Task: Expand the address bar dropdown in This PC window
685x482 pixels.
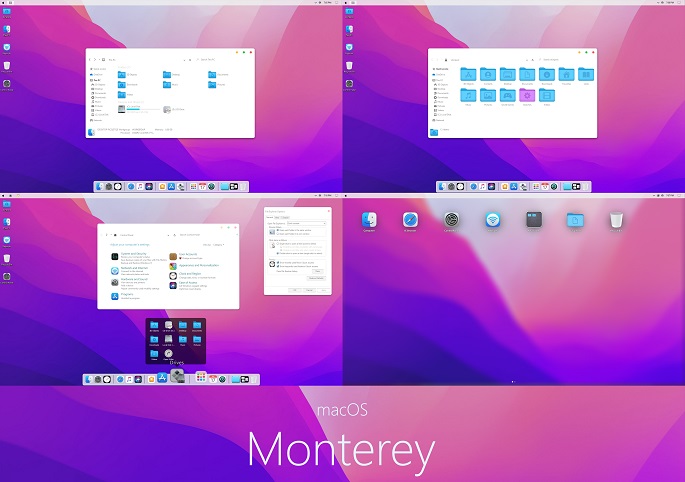Action: (184, 60)
